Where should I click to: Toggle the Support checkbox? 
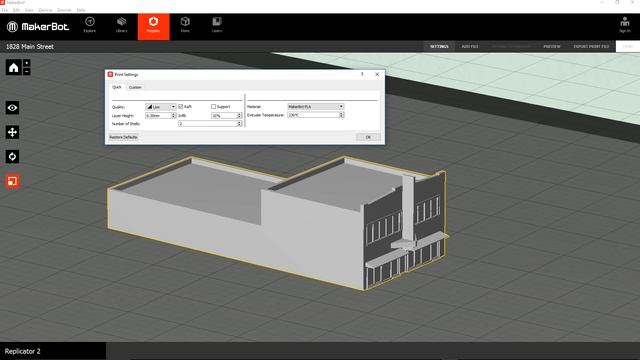[213, 107]
